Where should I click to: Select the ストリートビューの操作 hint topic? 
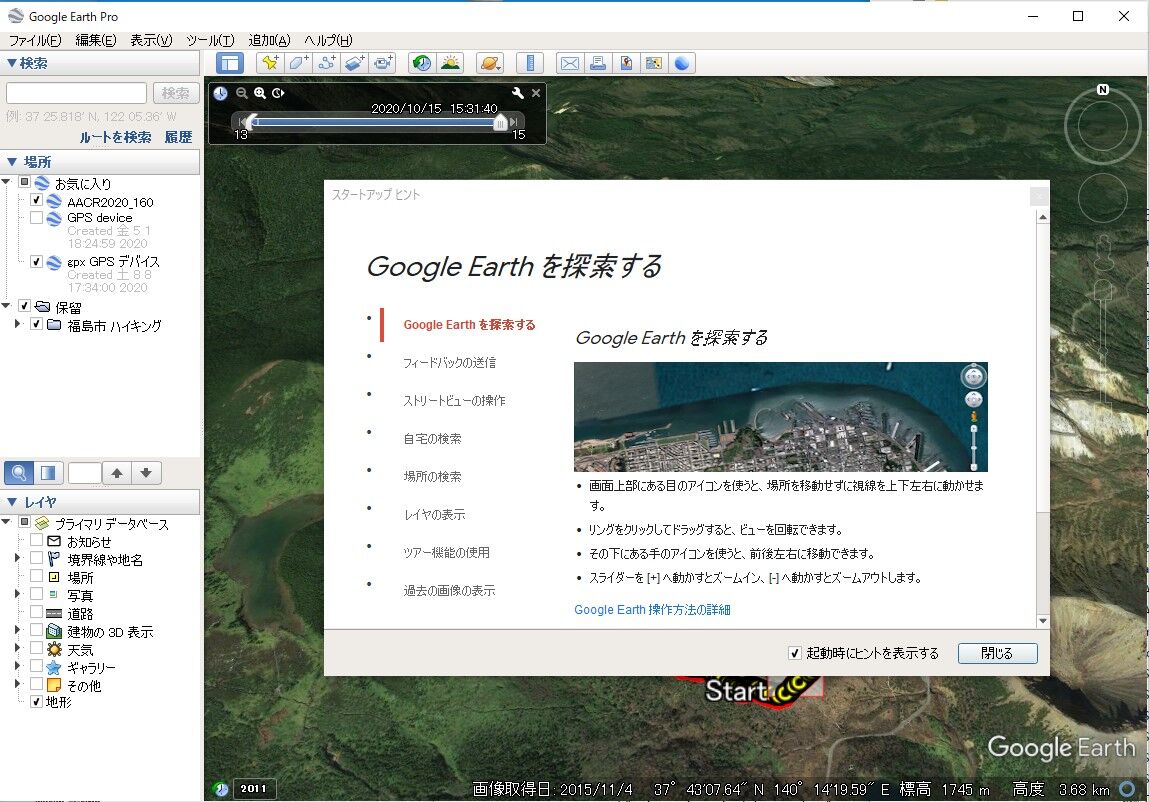[454, 401]
